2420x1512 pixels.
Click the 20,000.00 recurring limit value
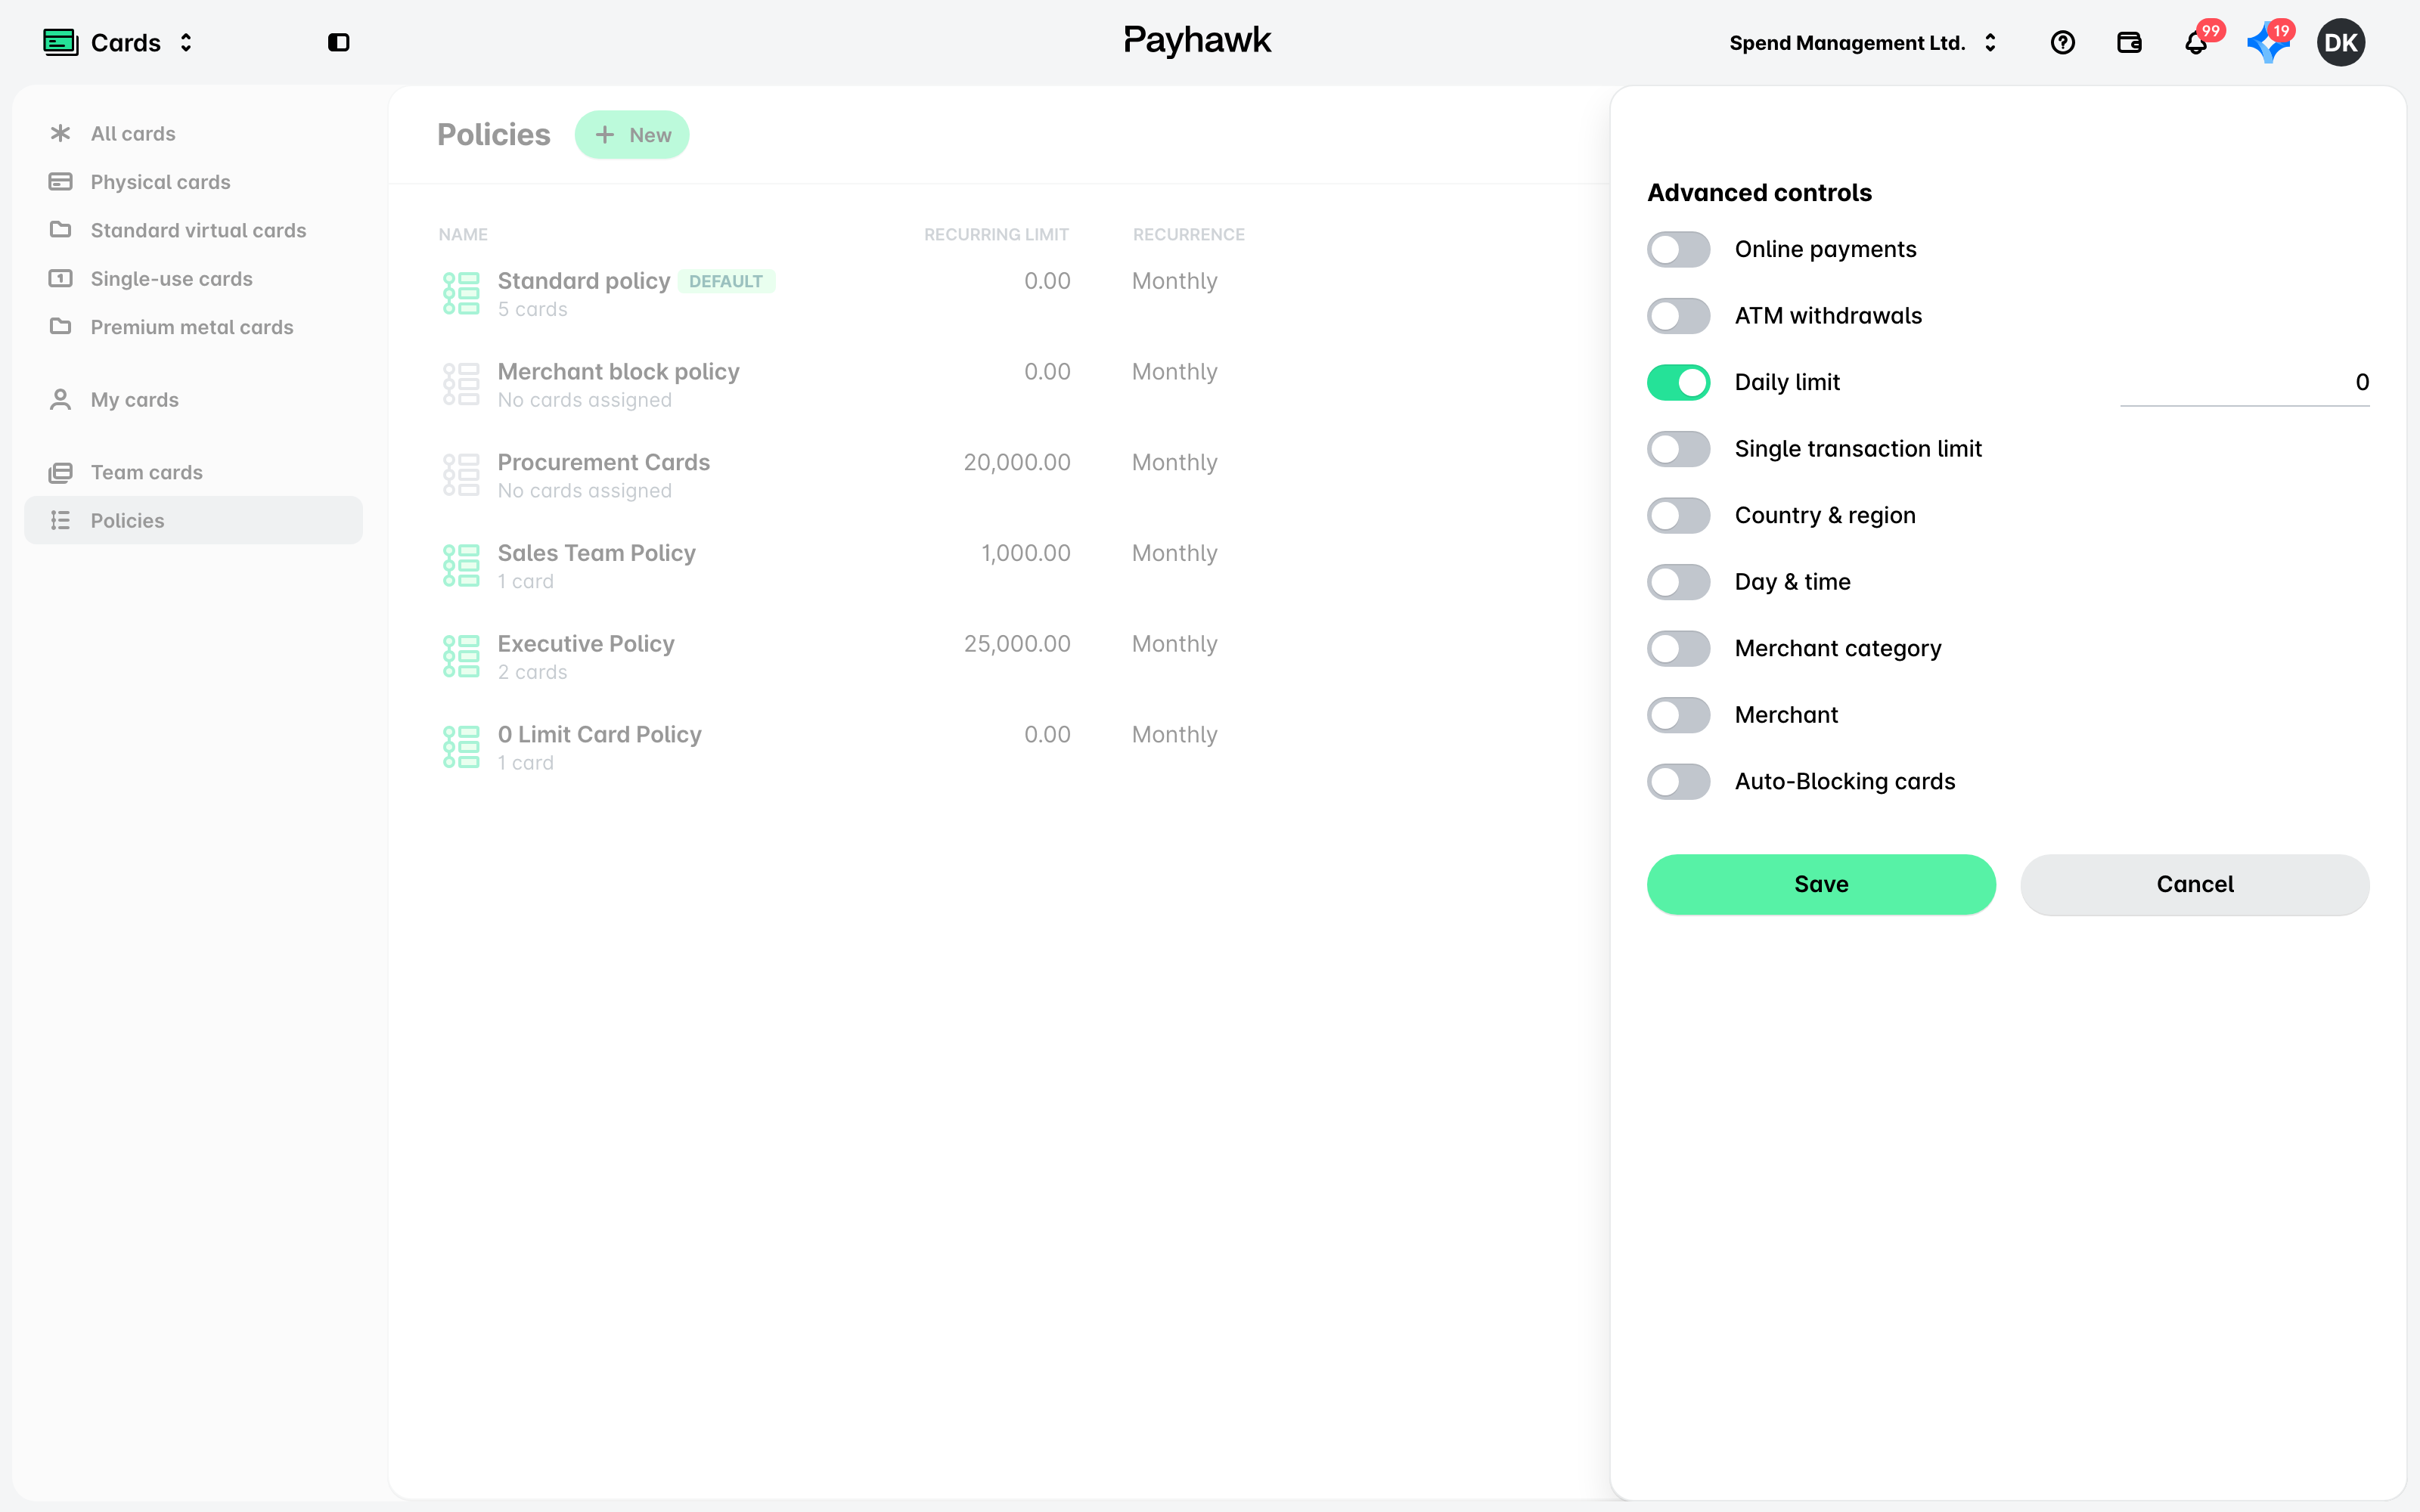[x=1016, y=462]
